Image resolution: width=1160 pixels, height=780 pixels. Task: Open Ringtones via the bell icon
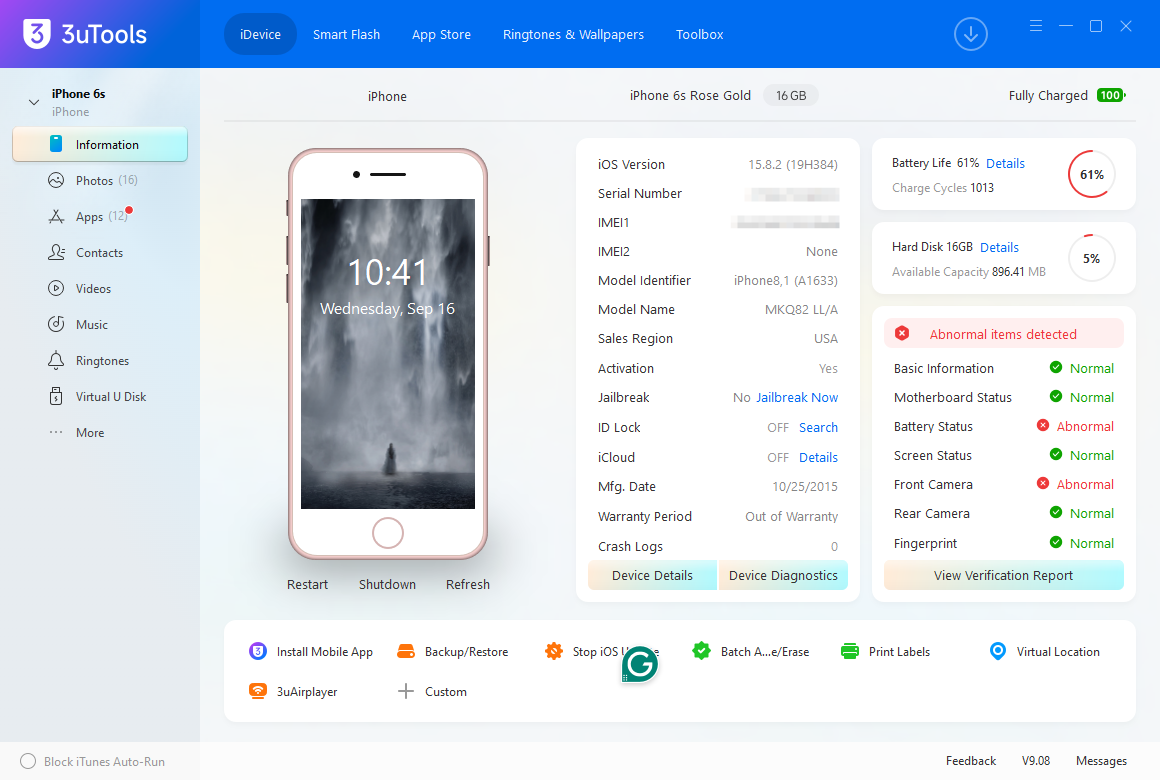[56, 360]
